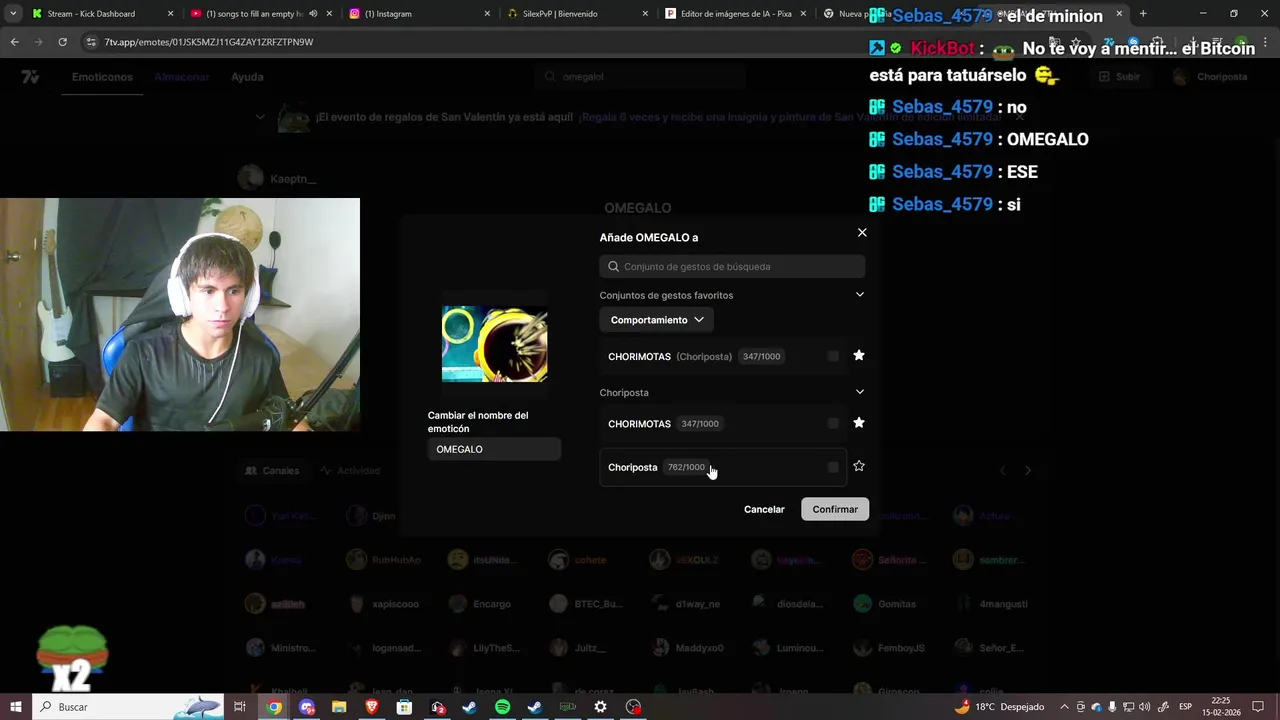Check CHORIMOTAS 347/1000 checkbox under Choriposta section
This screenshot has height=720, width=1280.
(x=833, y=424)
